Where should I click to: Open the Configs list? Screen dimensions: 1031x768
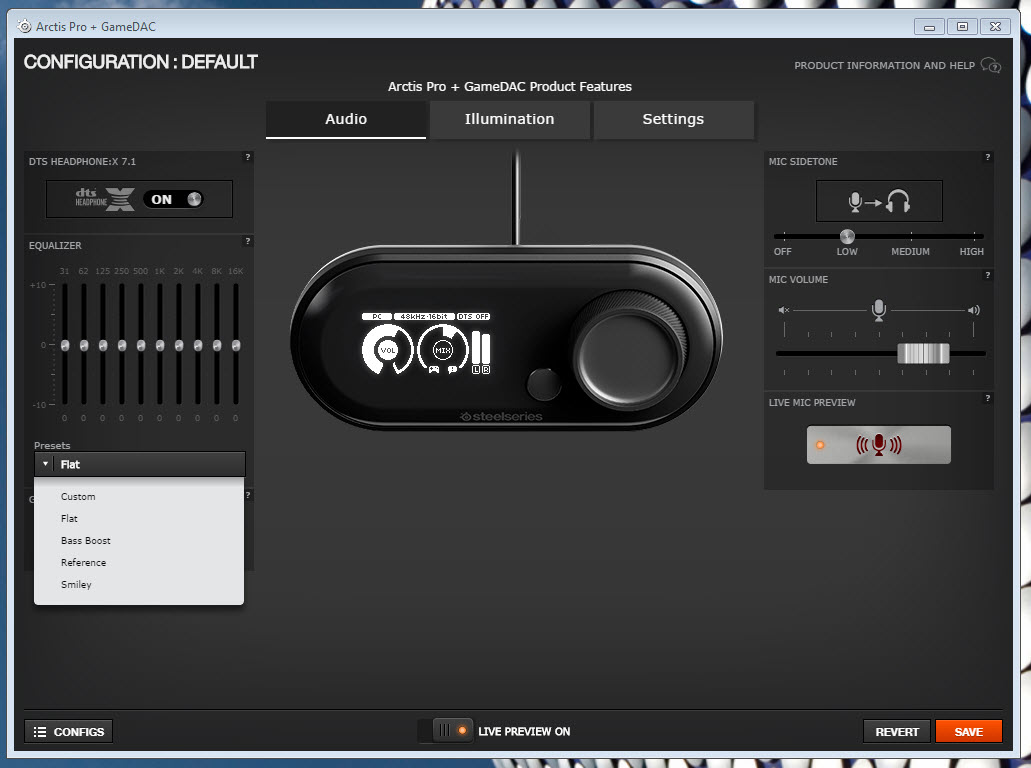(68, 731)
